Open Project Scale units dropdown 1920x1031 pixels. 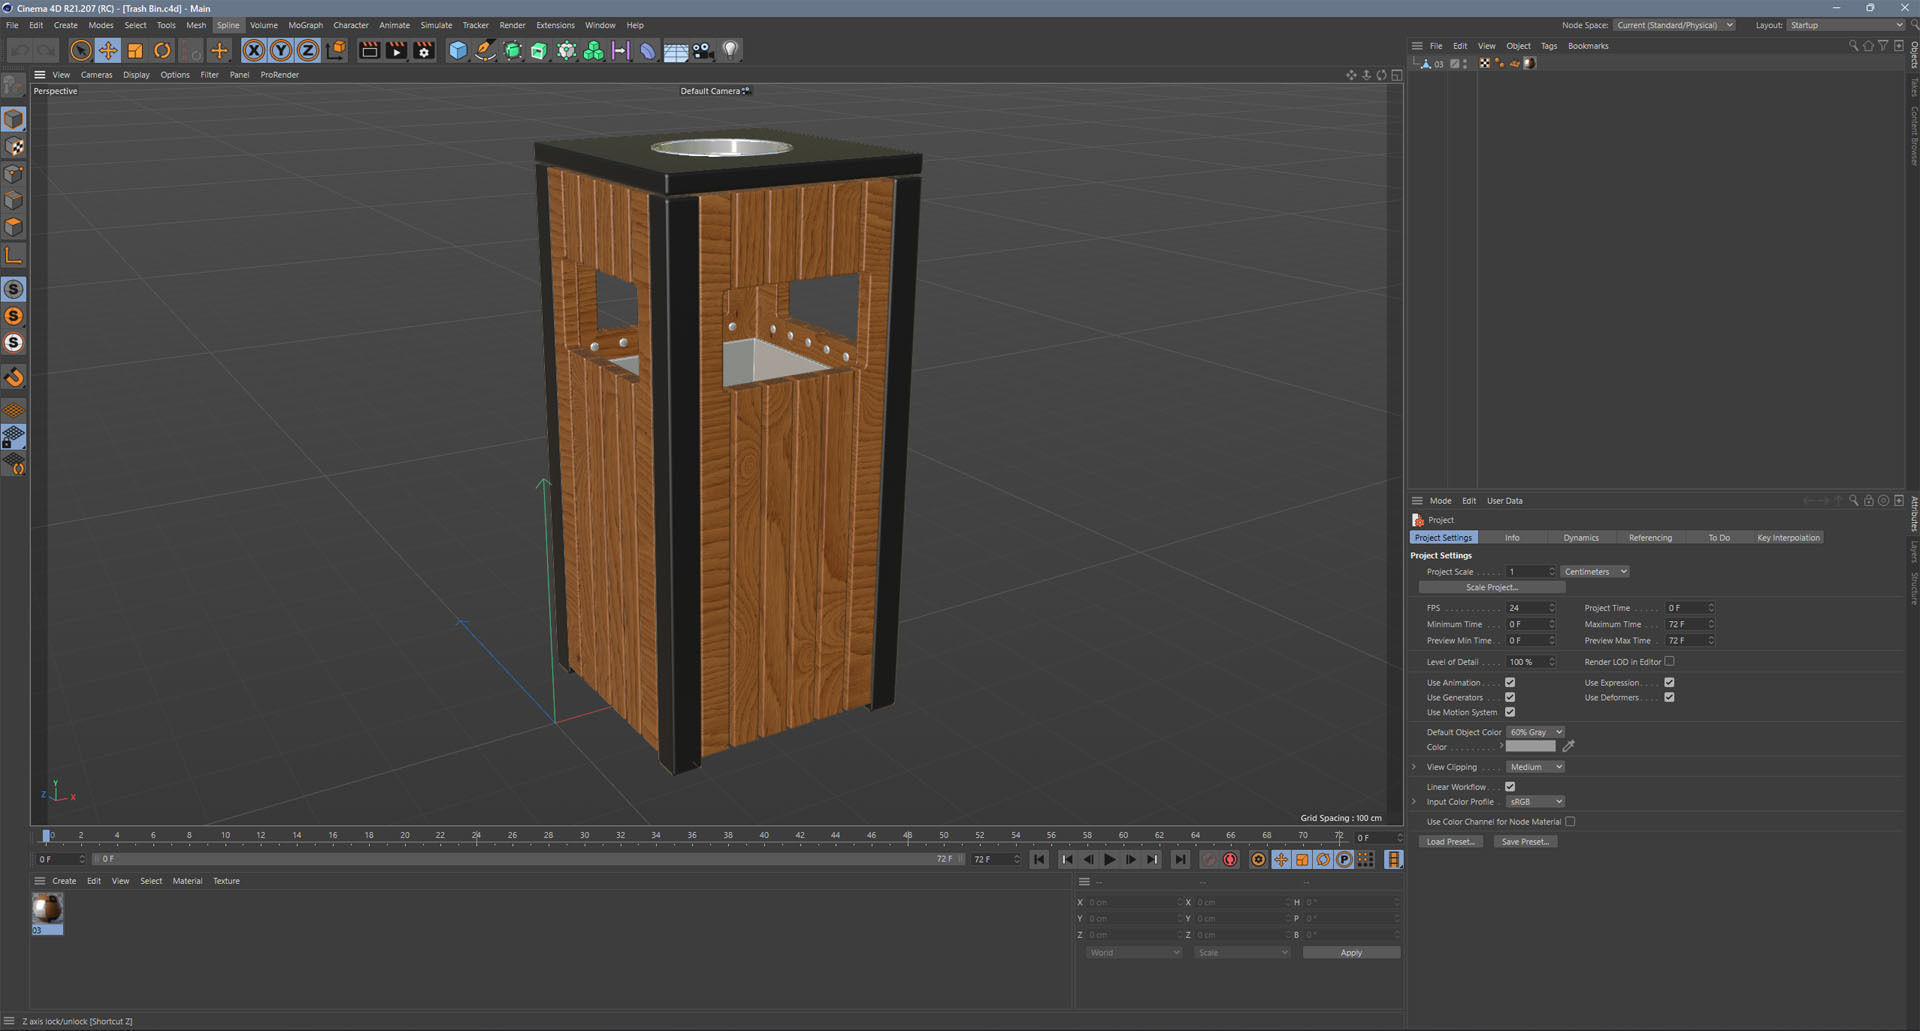pyautogui.click(x=1595, y=571)
